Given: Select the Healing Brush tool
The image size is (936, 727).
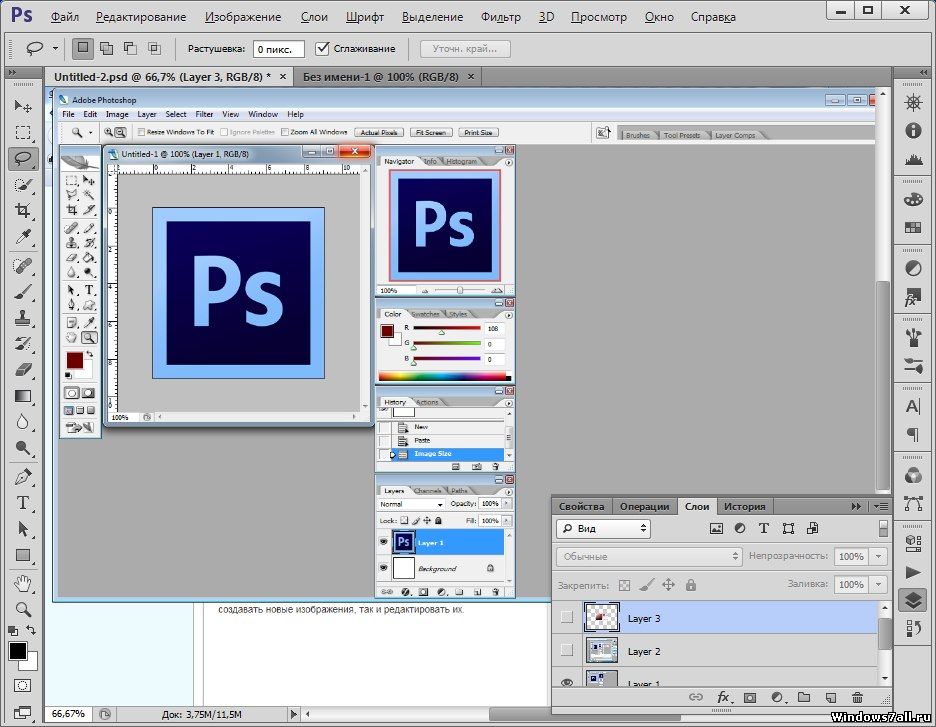Looking at the screenshot, I should (x=23, y=266).
